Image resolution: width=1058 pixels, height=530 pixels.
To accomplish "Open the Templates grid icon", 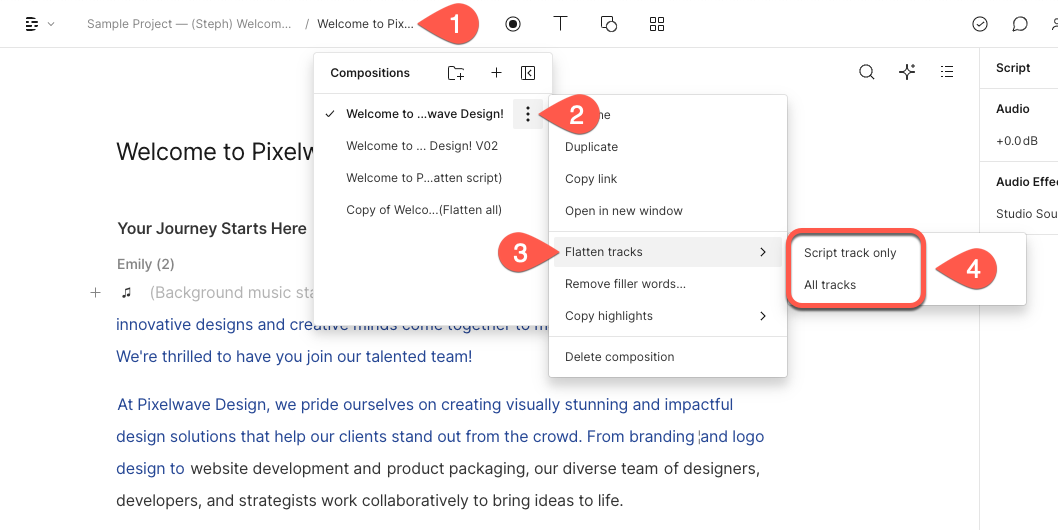I will (657, 24).
